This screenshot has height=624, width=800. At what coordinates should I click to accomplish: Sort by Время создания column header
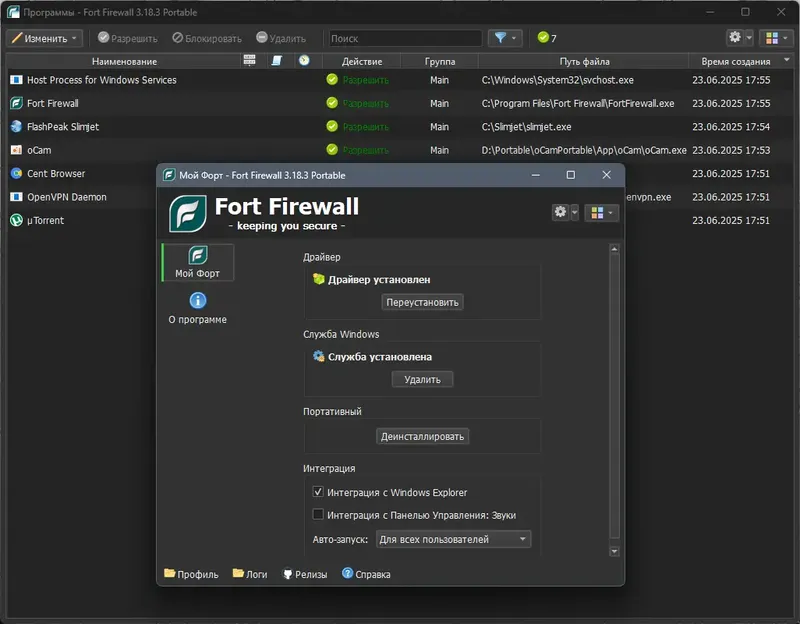[735, 61]
